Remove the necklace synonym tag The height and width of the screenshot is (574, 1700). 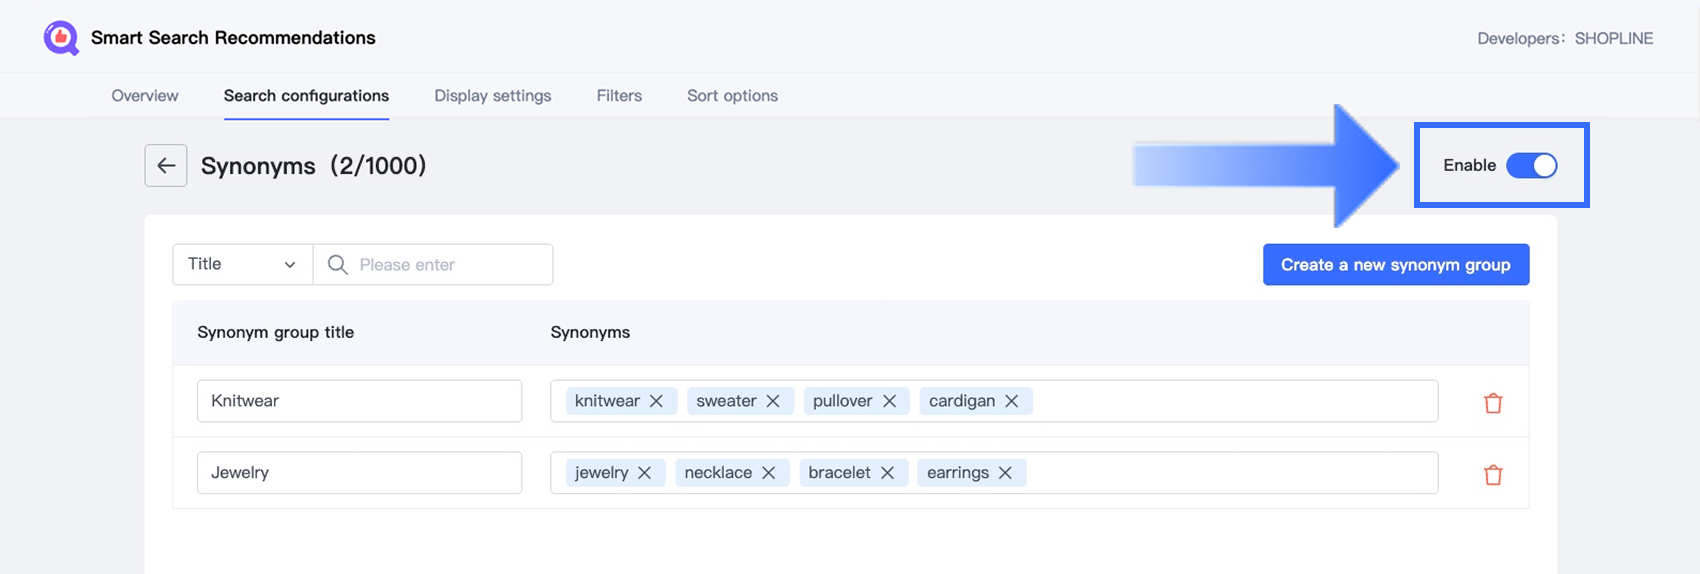(769, 473)
